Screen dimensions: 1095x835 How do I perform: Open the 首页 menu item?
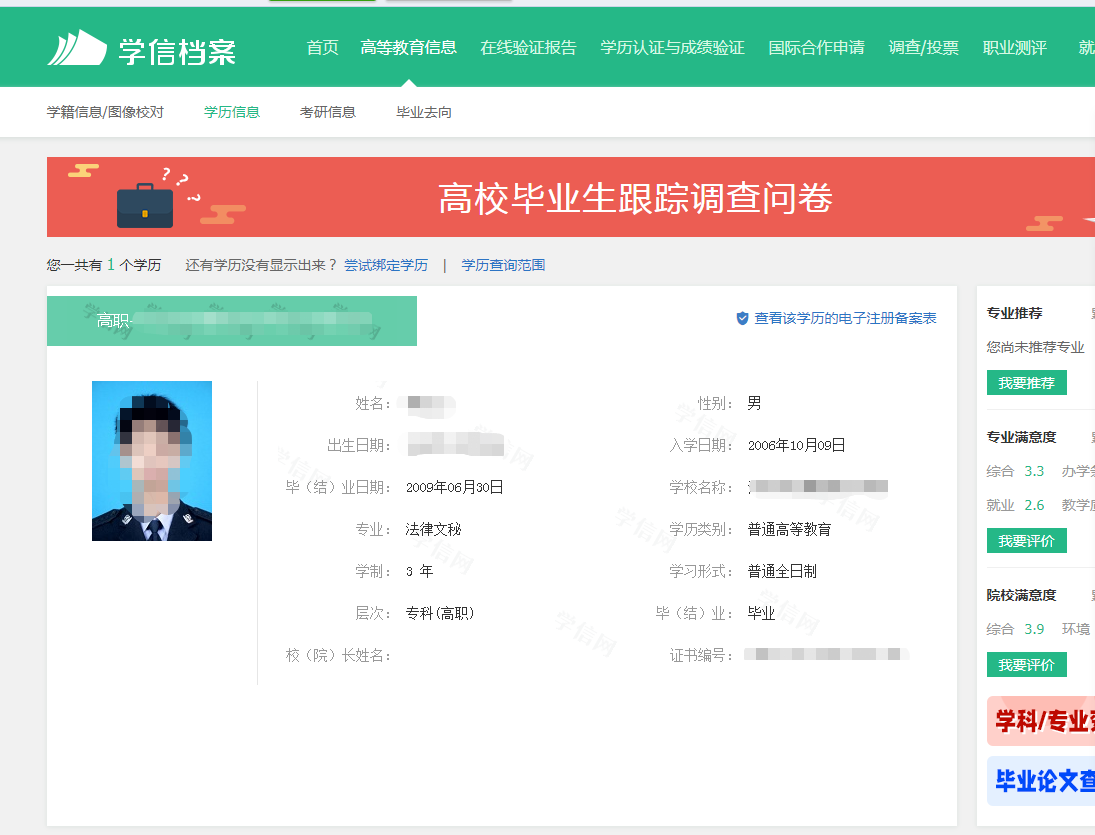(322, 46)
